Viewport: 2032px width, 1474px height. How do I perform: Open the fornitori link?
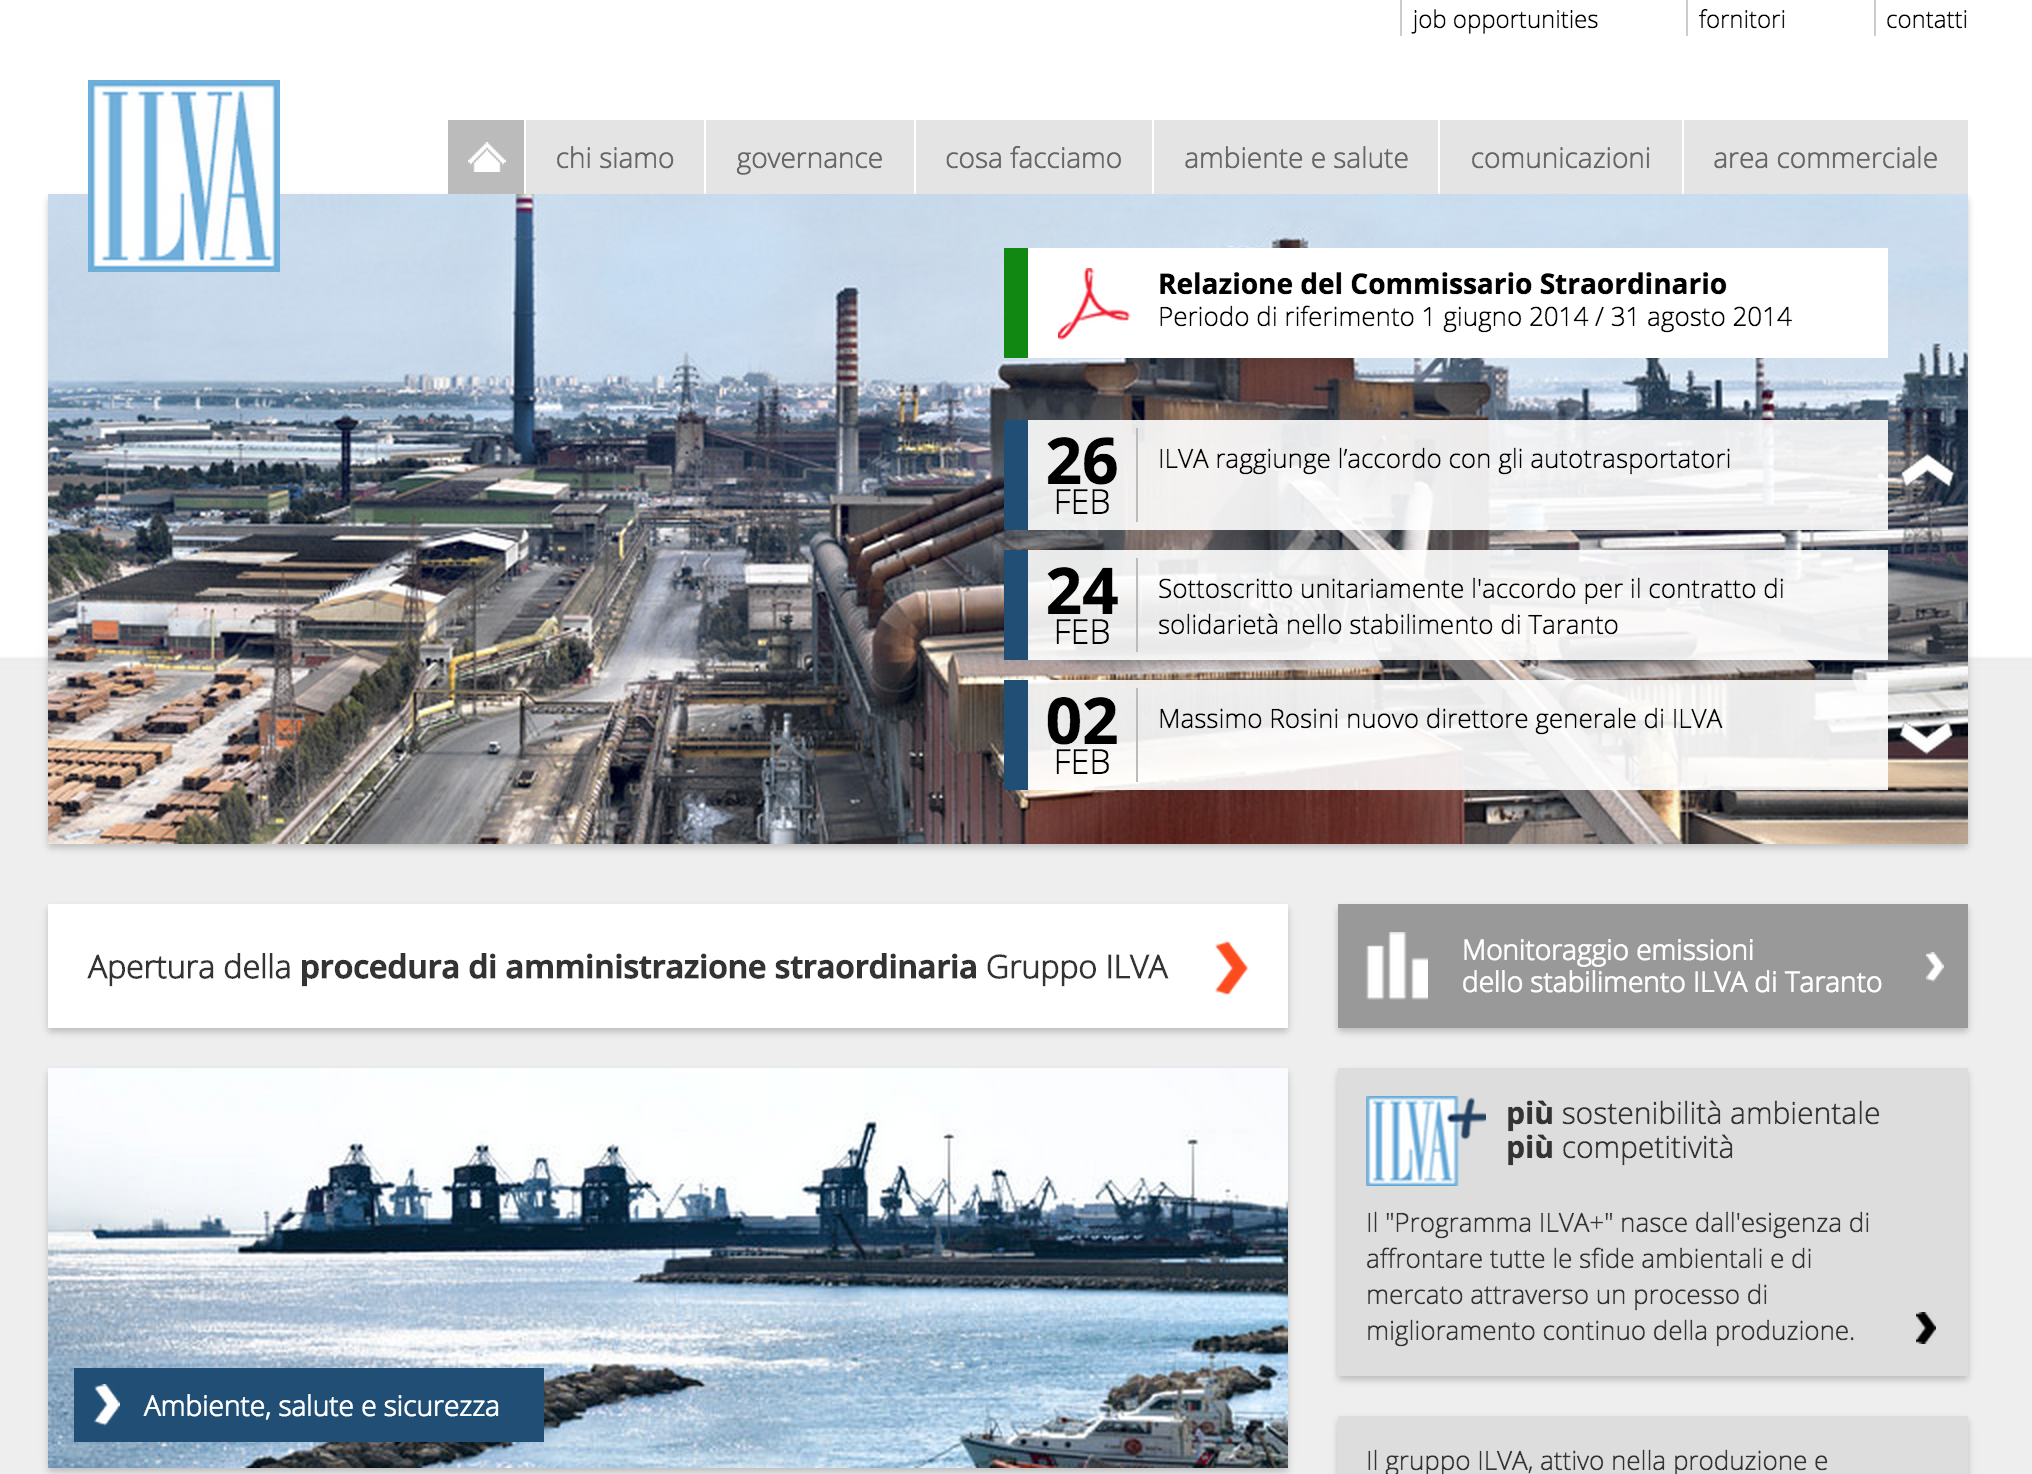[1741, 19]
